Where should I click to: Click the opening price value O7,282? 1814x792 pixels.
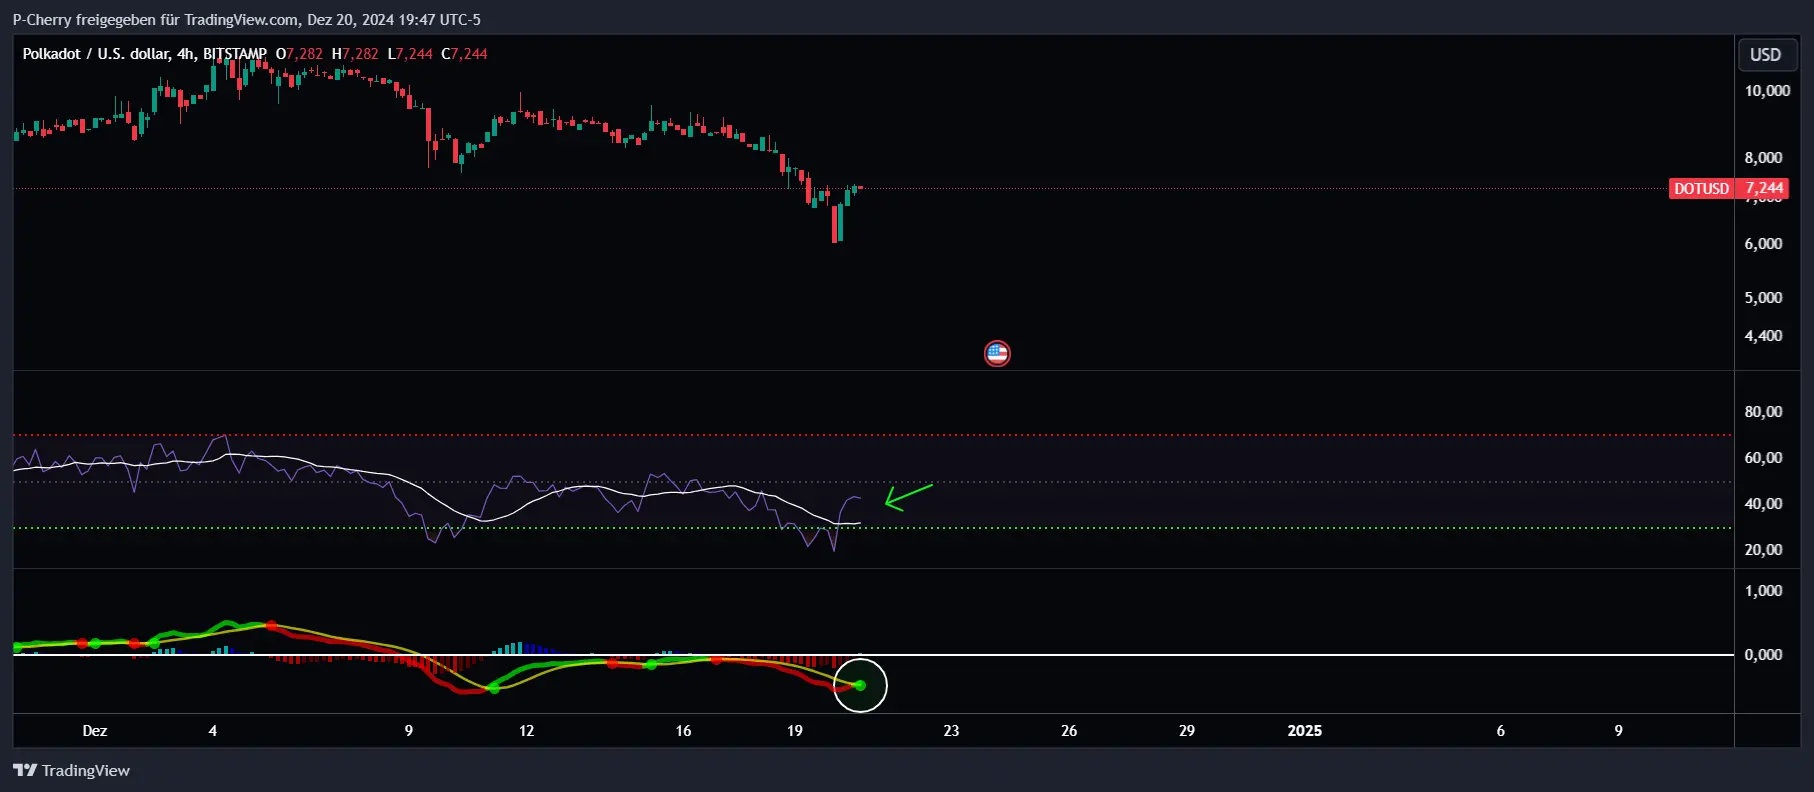[x=300, y=54]
